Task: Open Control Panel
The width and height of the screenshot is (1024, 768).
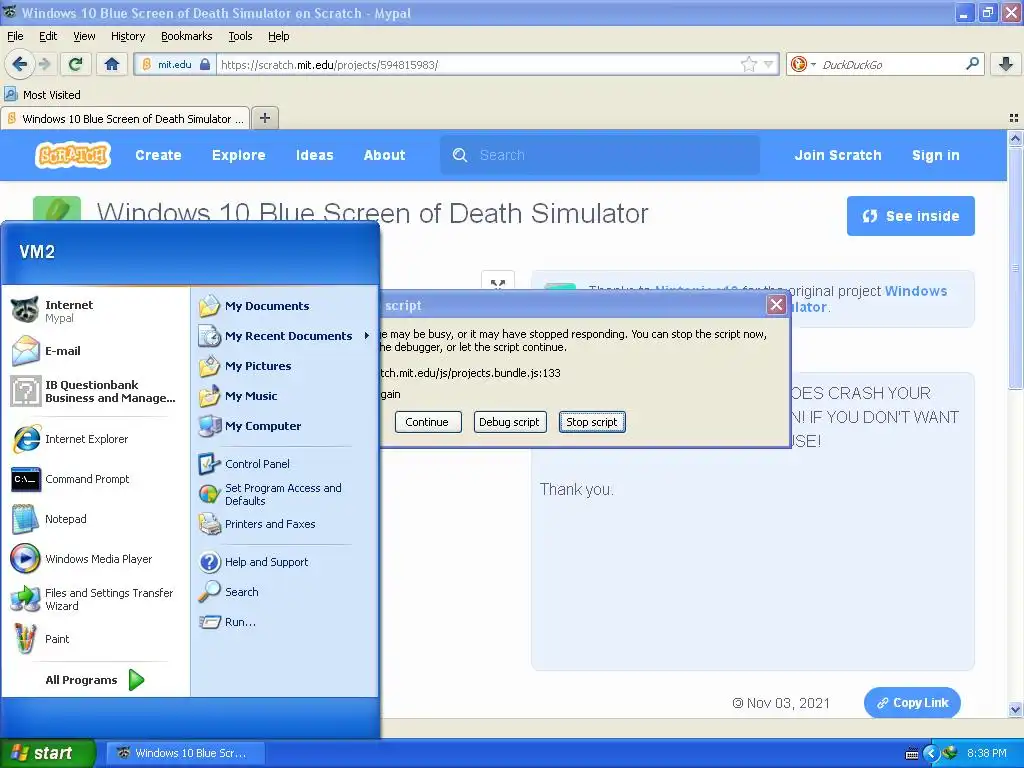Action: tap(284, 464)
